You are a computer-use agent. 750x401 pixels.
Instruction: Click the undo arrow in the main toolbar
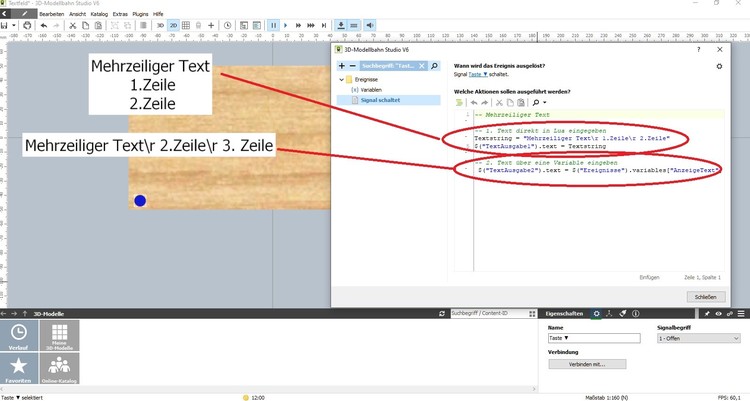[x=44, y=25]
